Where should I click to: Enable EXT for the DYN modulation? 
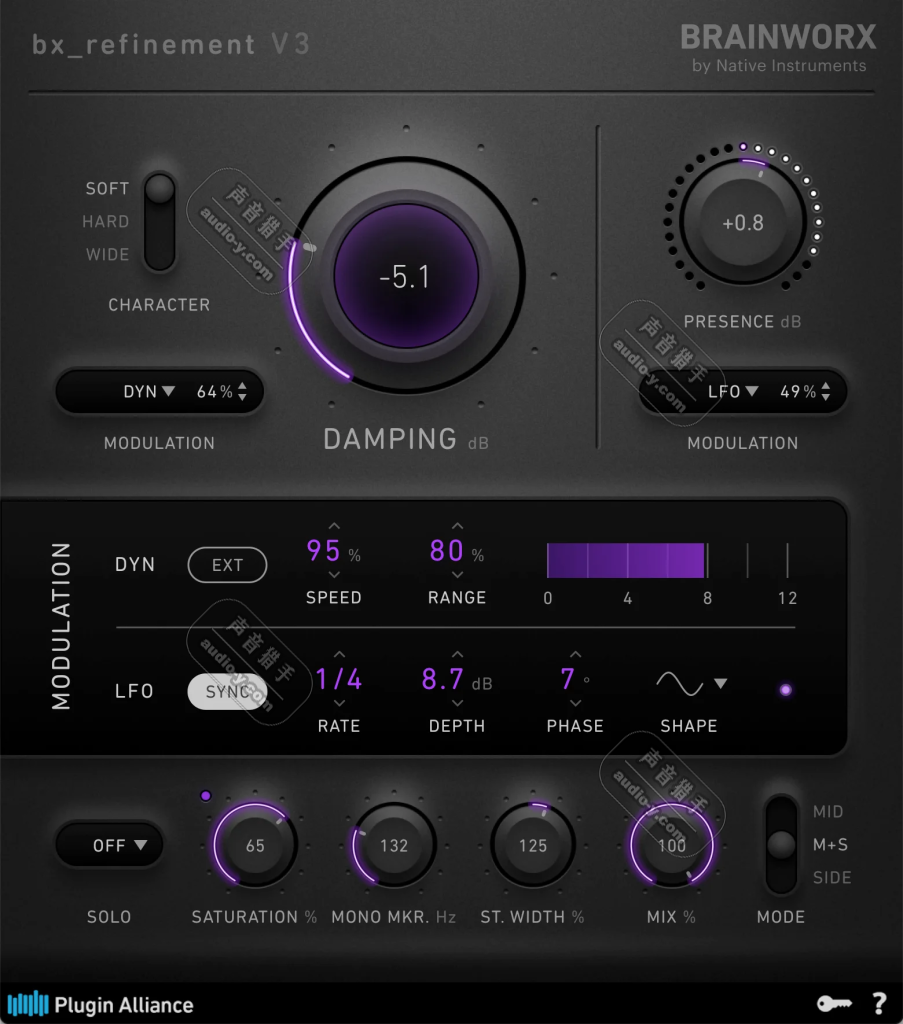226,564
